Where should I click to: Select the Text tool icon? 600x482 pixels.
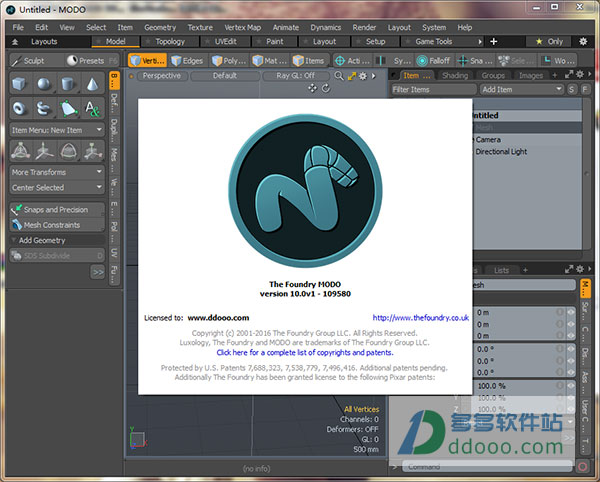click(92, 108)
